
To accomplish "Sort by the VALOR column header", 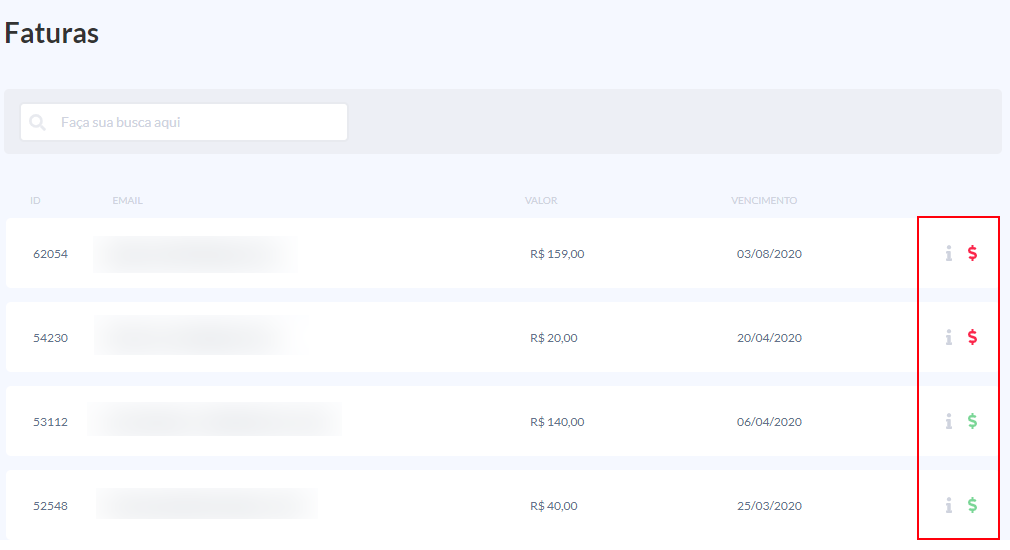I will pos(541,201).
